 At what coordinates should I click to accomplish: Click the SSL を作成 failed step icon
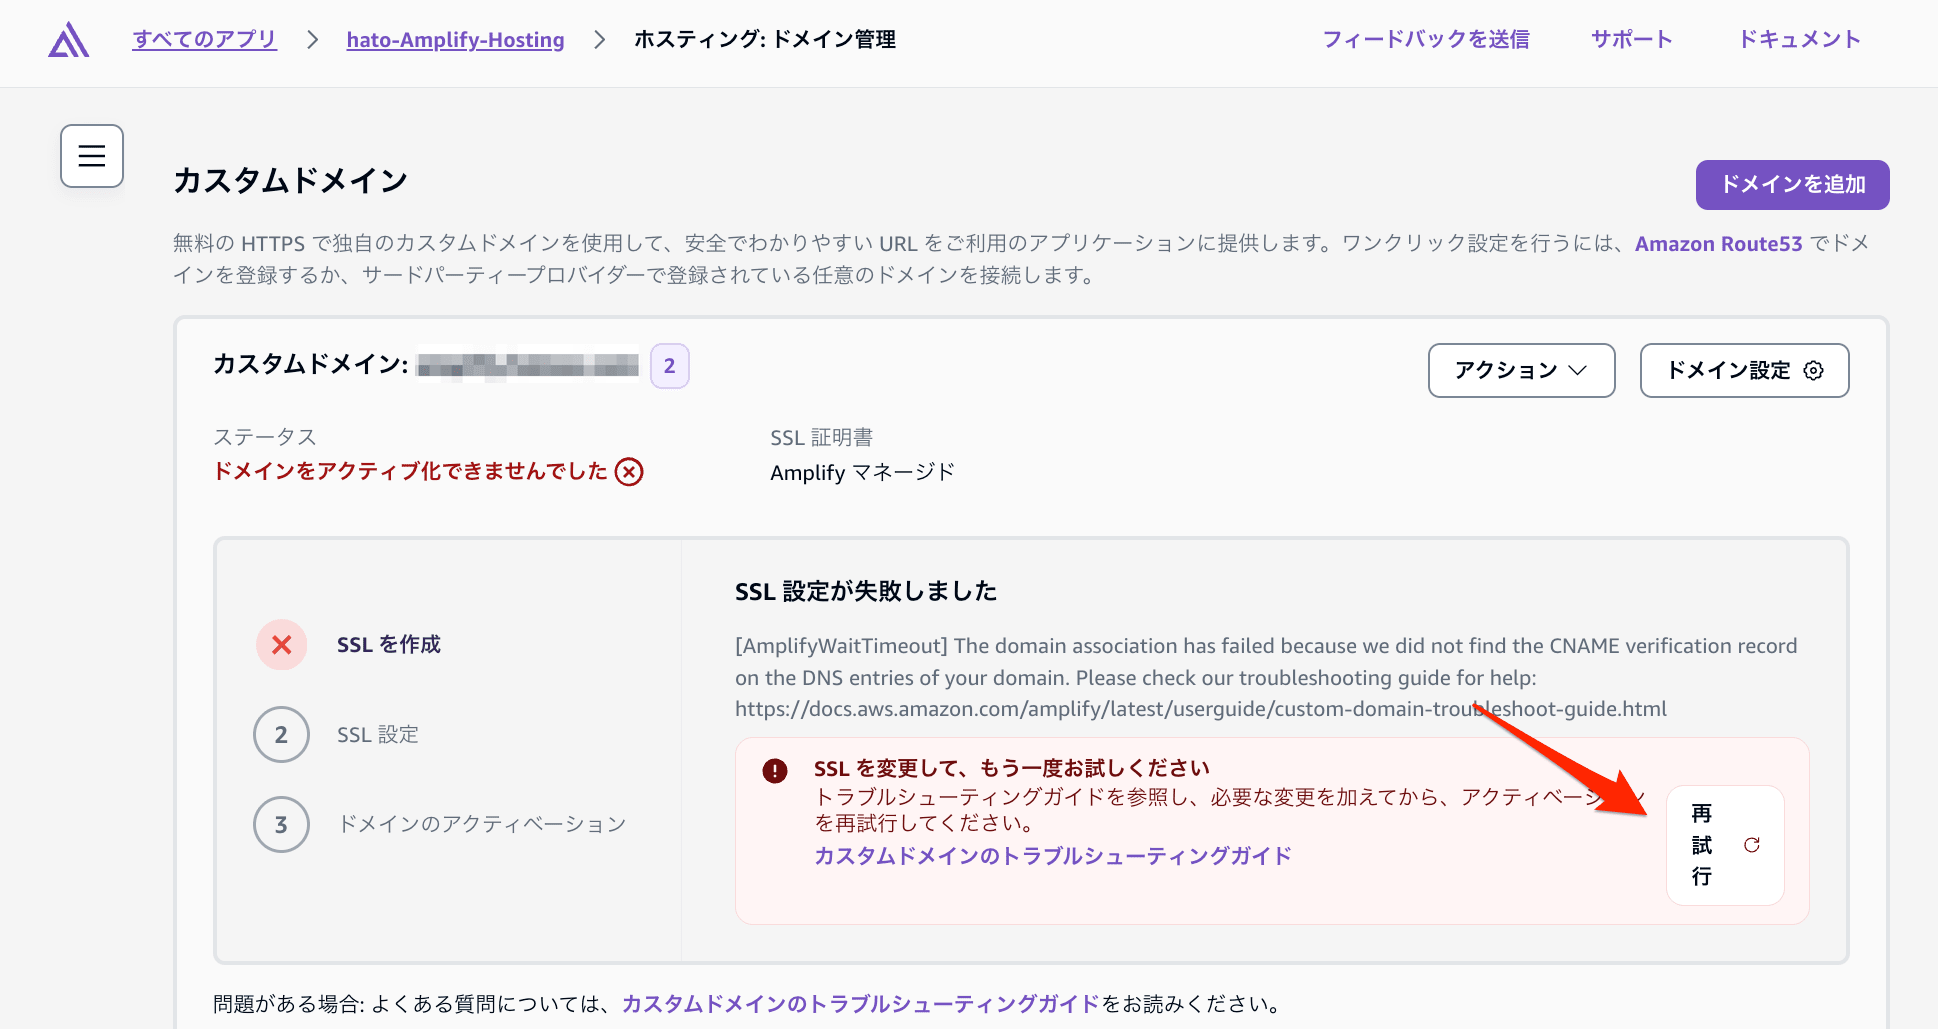coord(282,645)
